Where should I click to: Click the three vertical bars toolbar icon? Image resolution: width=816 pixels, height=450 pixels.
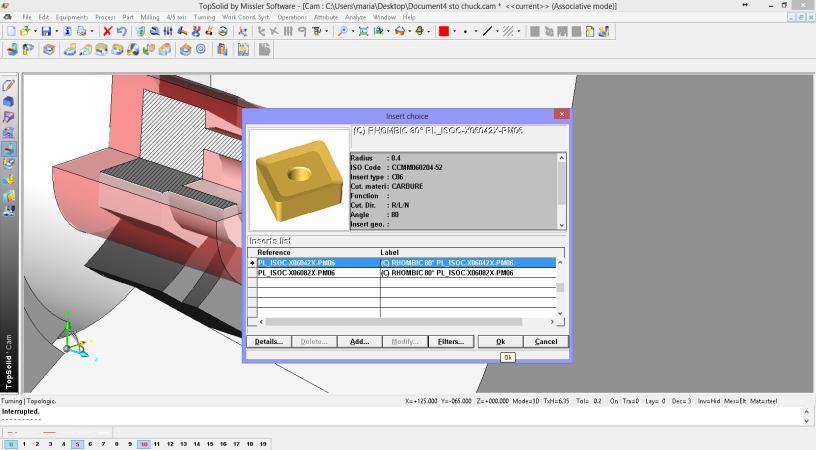(x=288, y=32)
